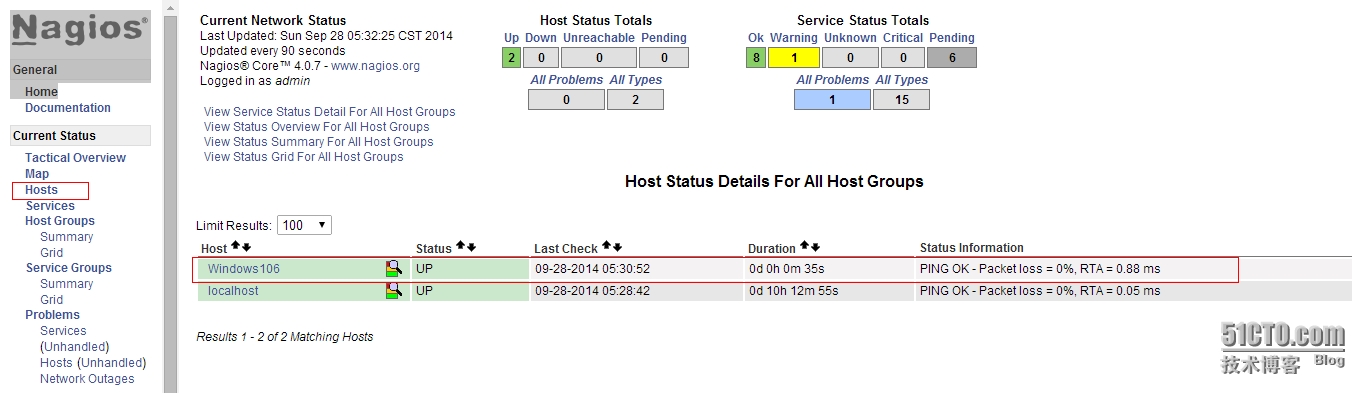This screenshot has height=393, width=1364.
Task: Open Service Groups in the sidebar
Action: tap(69, 268)
